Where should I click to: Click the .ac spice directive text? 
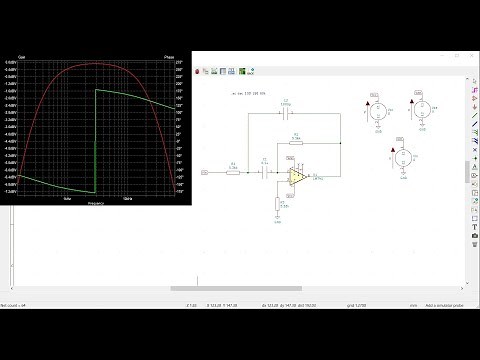(248, 94)
